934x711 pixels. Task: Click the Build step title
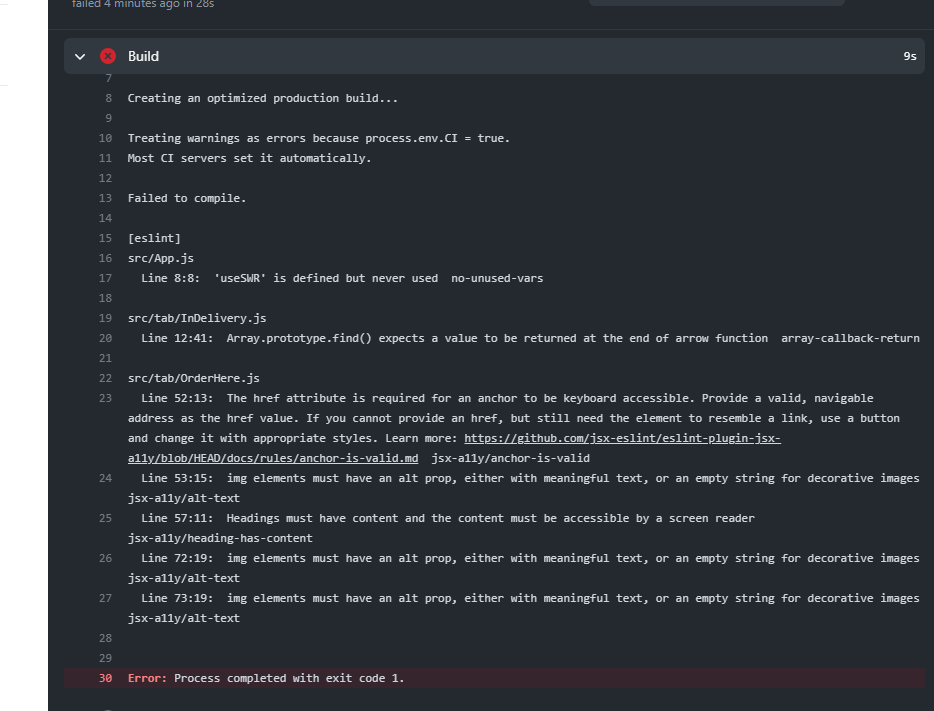[x=143, y=56]
